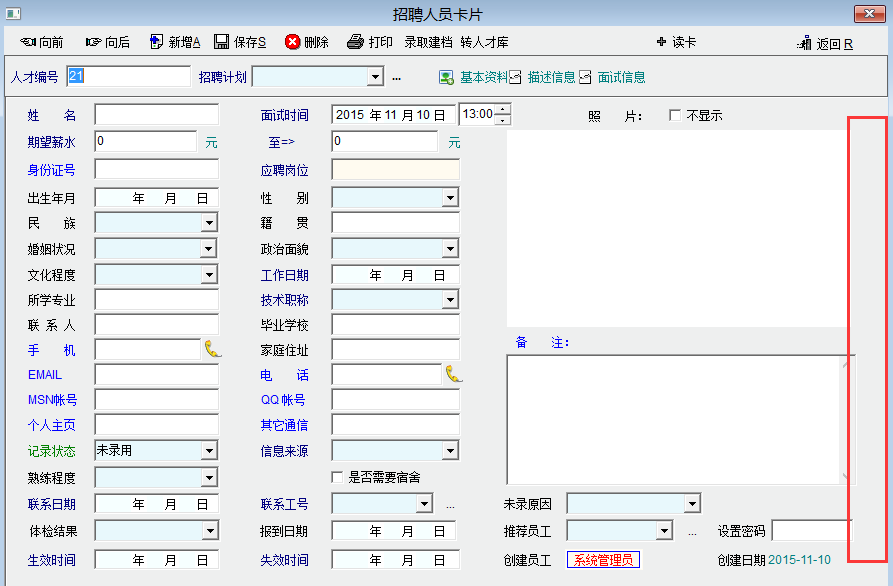Click the 读卡 (read card) icon
Viewport: 893px width, 586px height.
click(x=661, y=42)
